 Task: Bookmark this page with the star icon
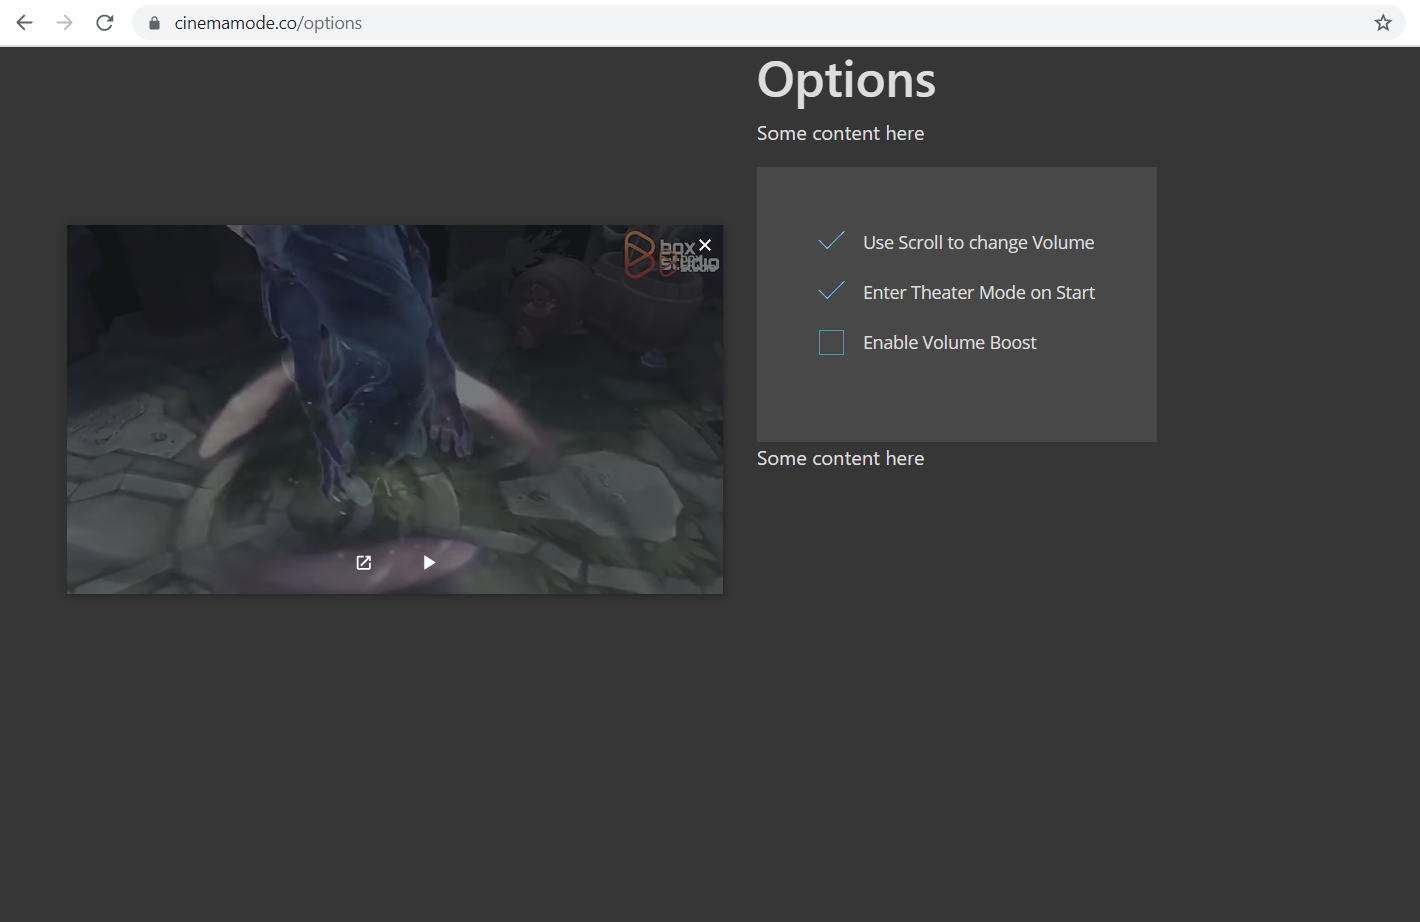click(1382, 23)
